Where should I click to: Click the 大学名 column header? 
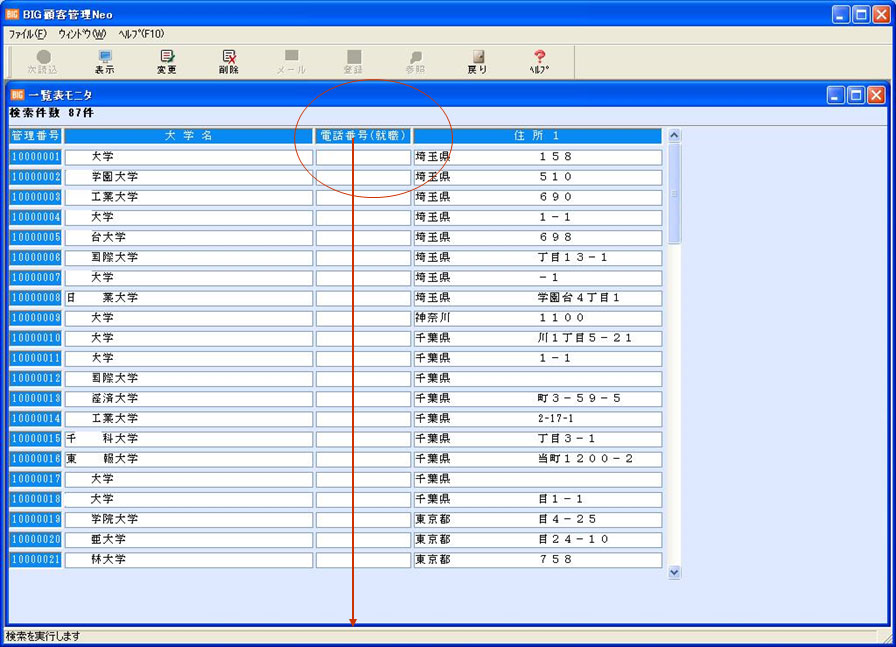click(x=189, y=136)
